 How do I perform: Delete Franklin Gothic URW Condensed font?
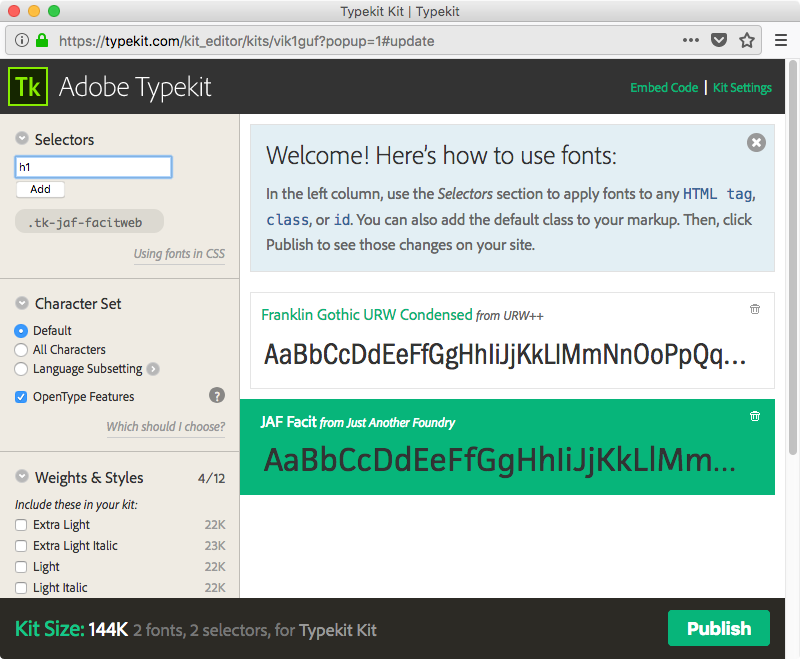click(x=755, y=309)
